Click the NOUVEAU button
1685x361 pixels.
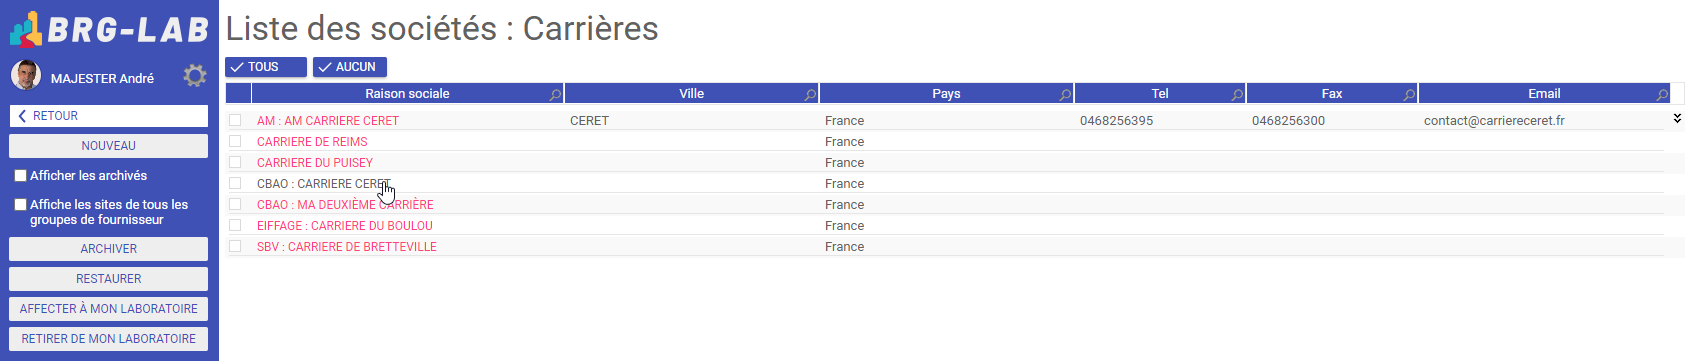[x=108, y=146]
